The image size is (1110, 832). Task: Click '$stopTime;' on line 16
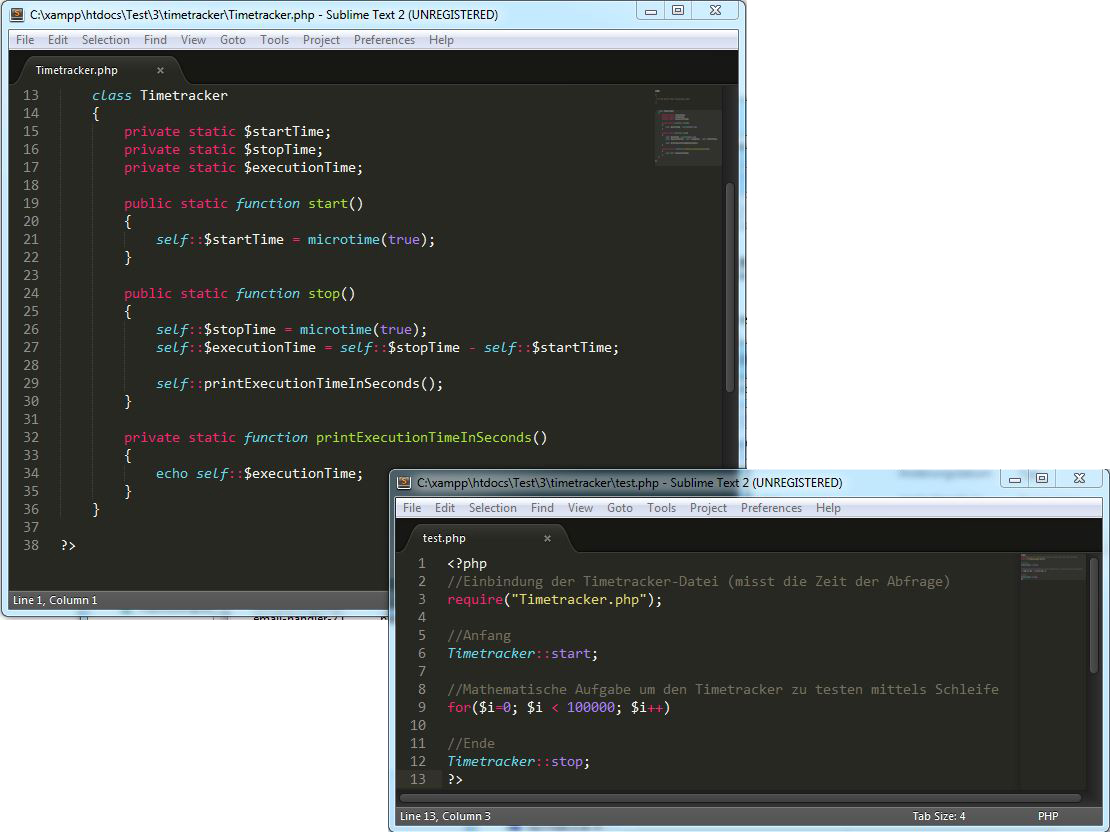283,149
